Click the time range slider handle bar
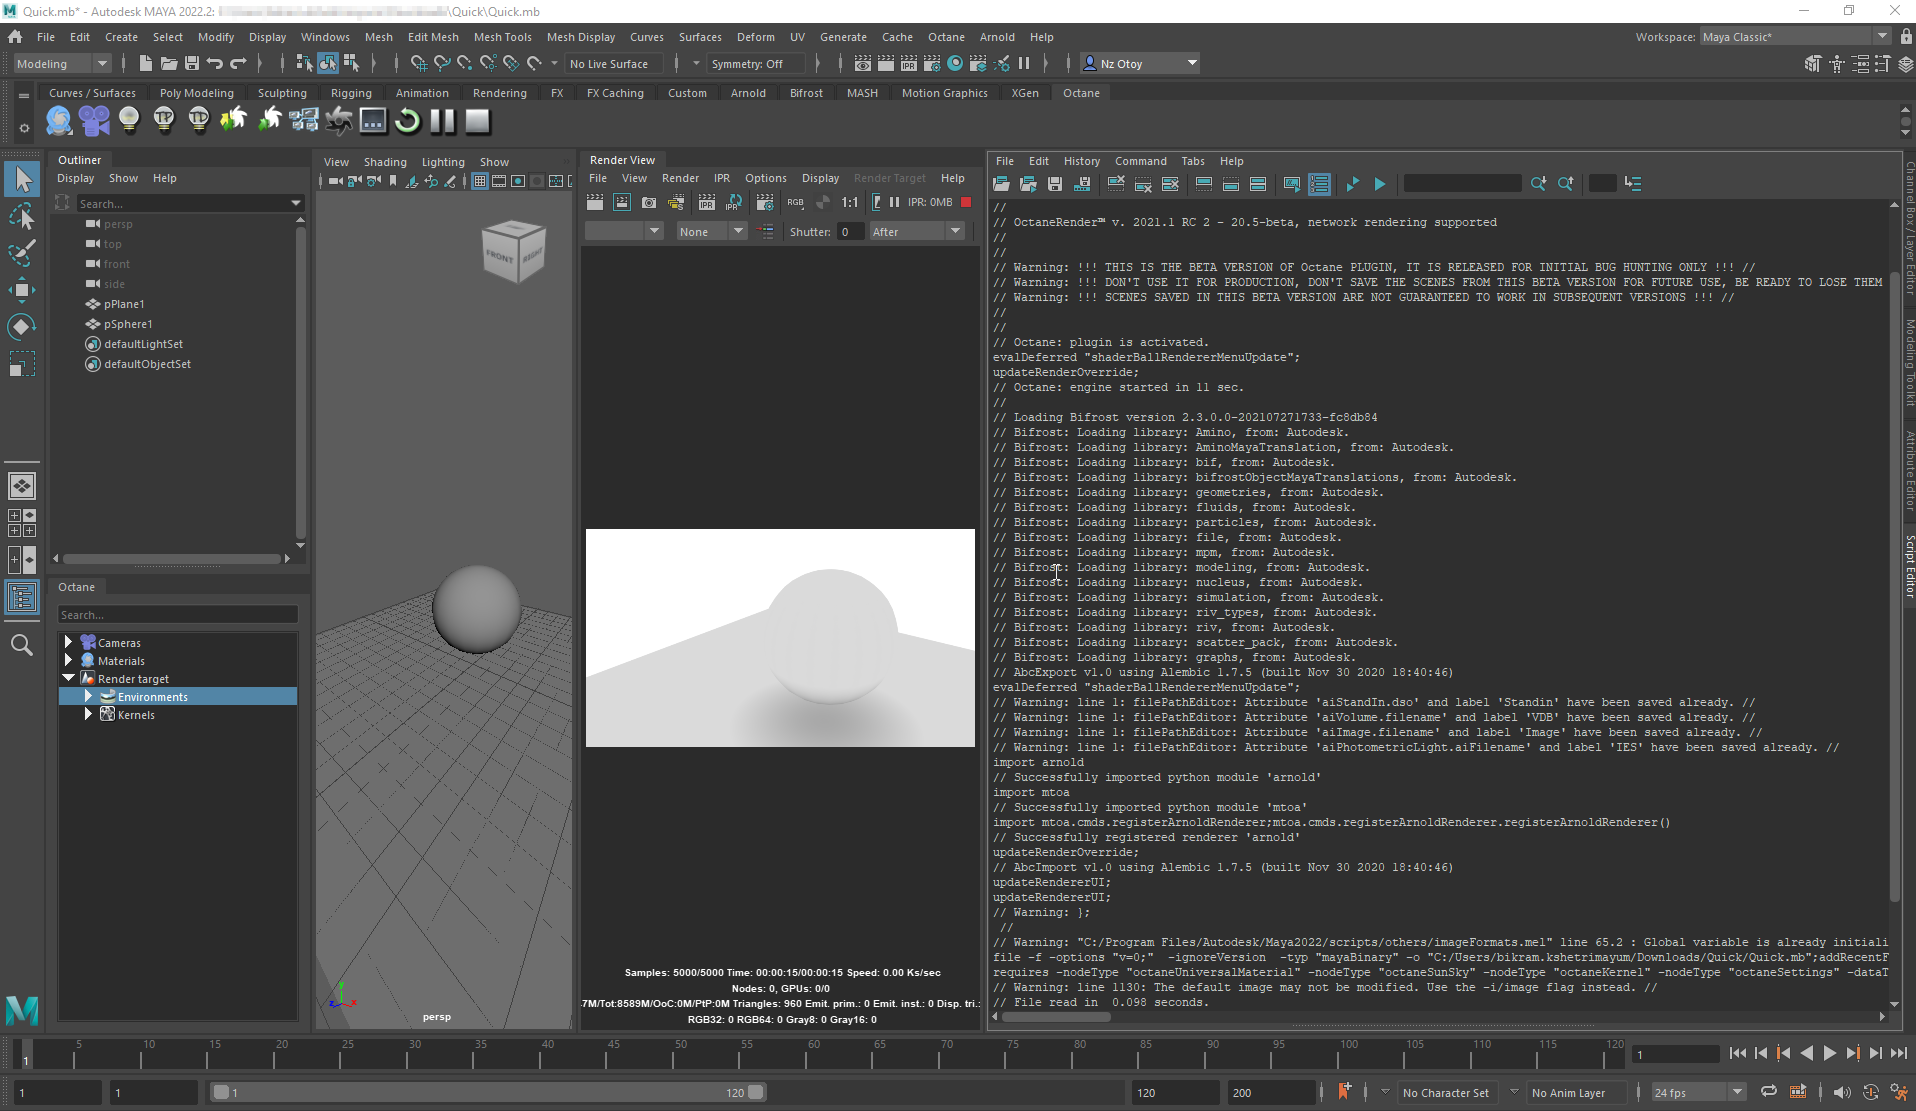 tap(489, 1093)
